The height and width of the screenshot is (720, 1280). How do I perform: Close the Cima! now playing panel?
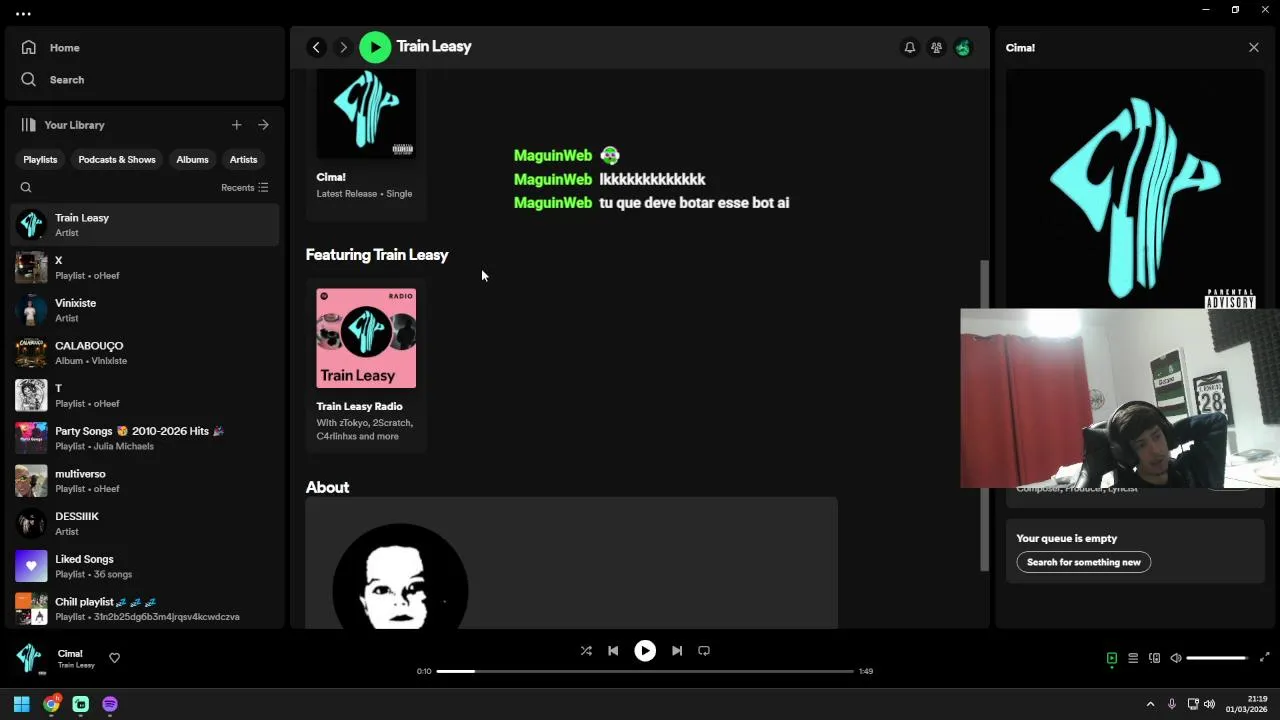[x=1253, y=47]
